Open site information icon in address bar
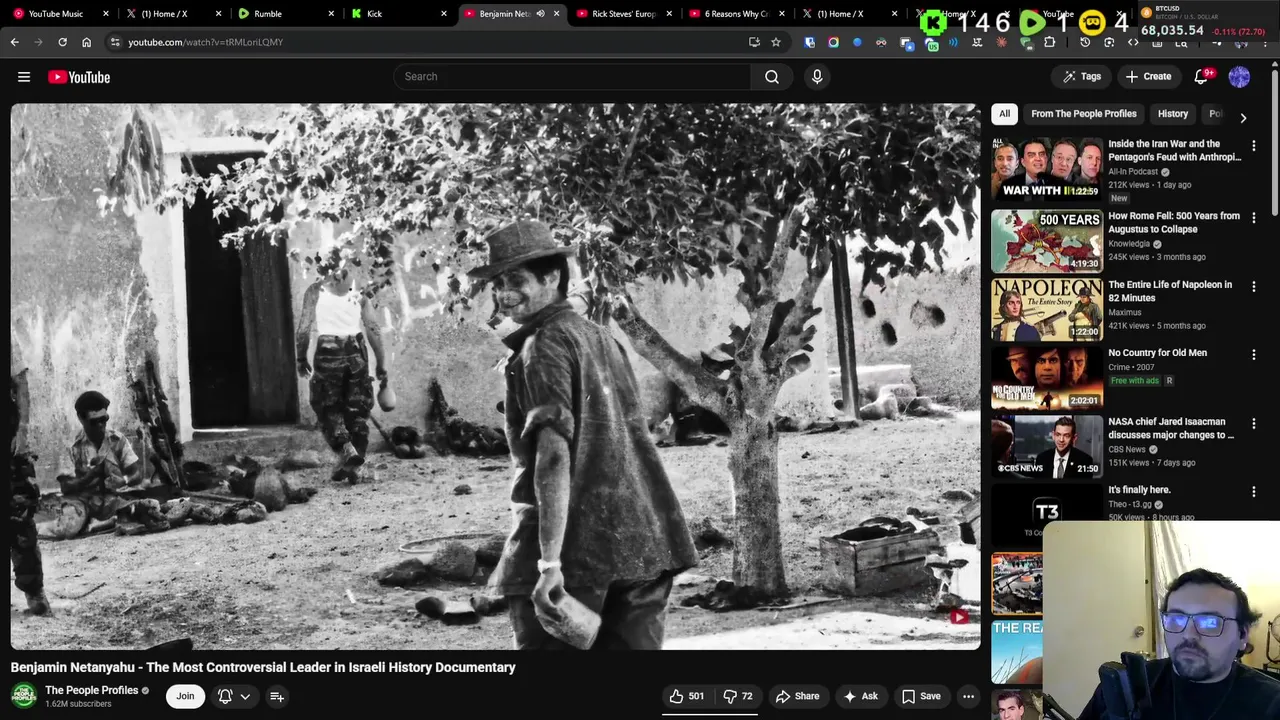Viewport: 1280px width, 720px height. [115, 42]
